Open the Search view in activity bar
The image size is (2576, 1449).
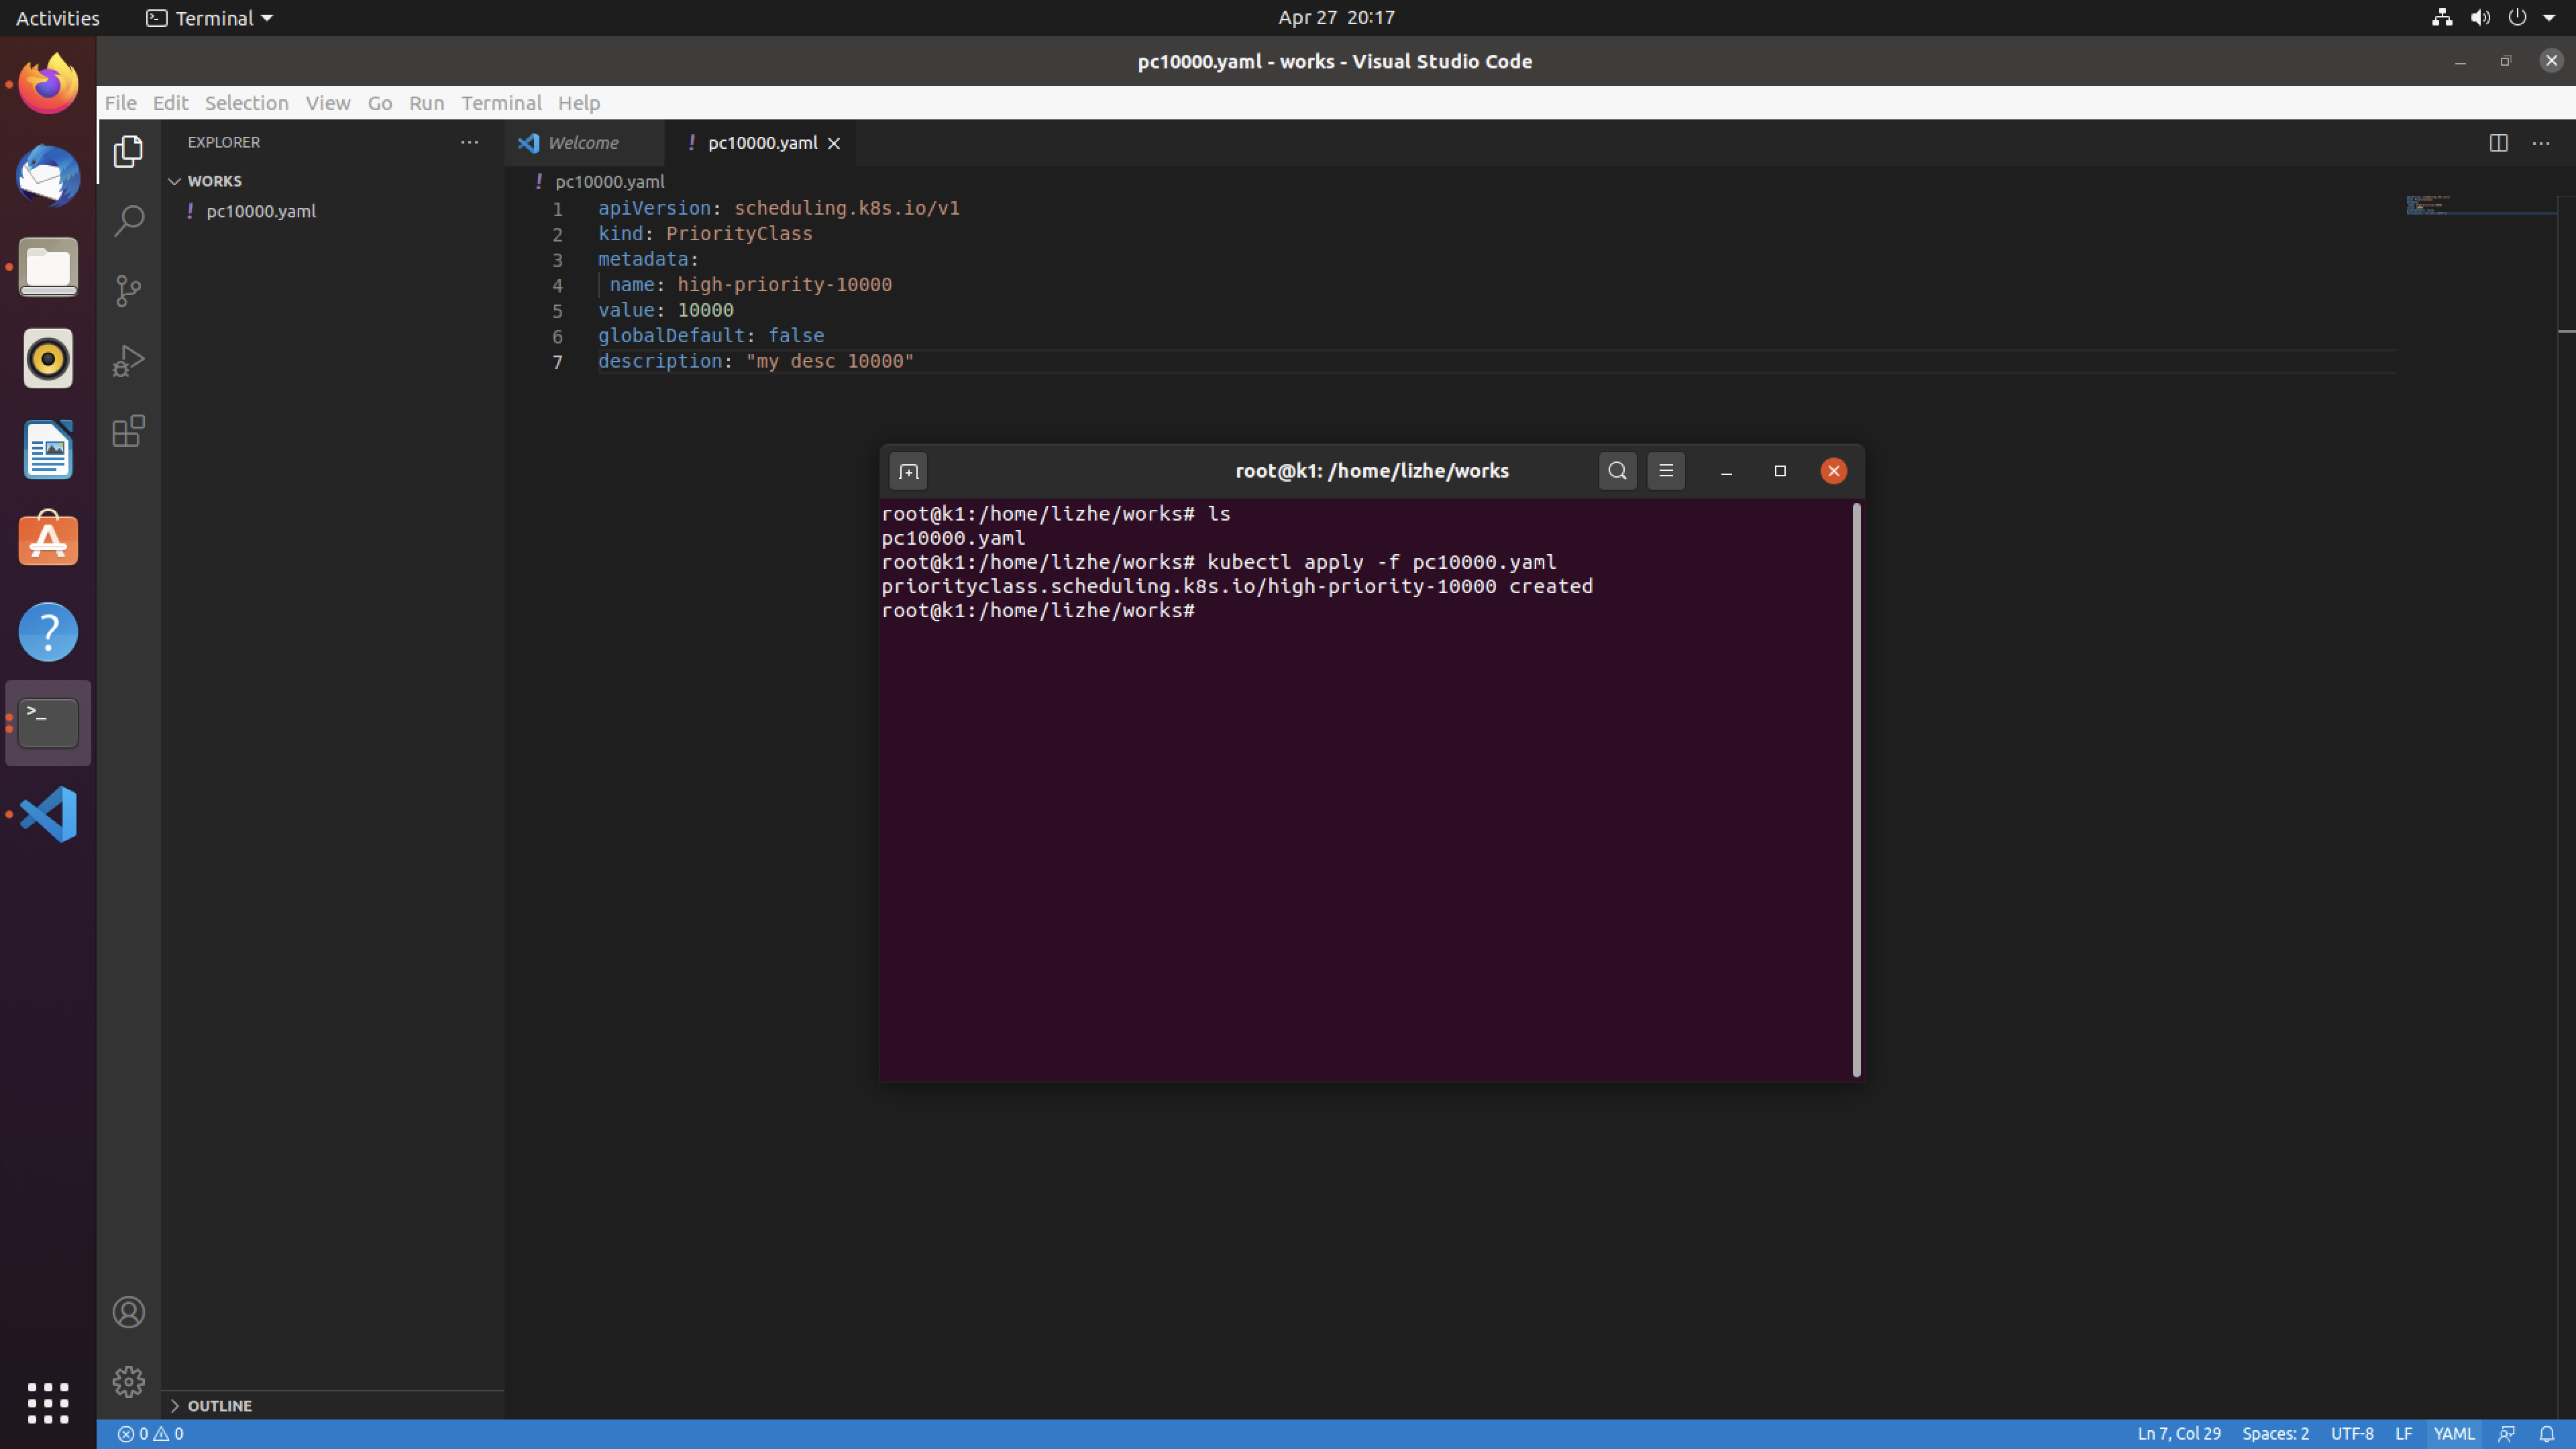[x=128, y=221]
